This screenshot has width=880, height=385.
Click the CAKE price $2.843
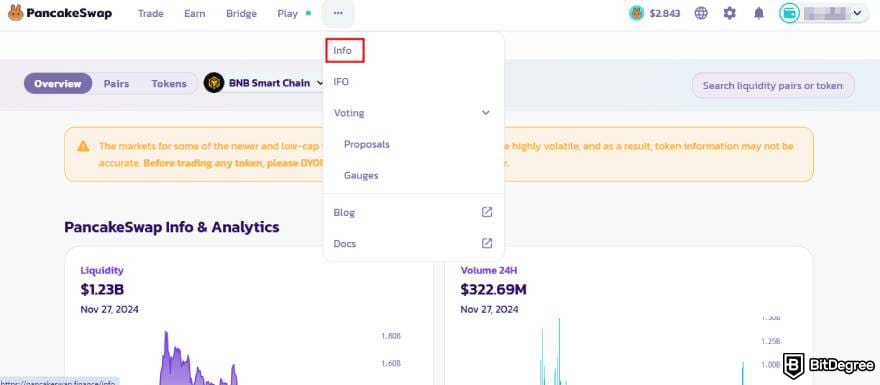coord(664,13)
